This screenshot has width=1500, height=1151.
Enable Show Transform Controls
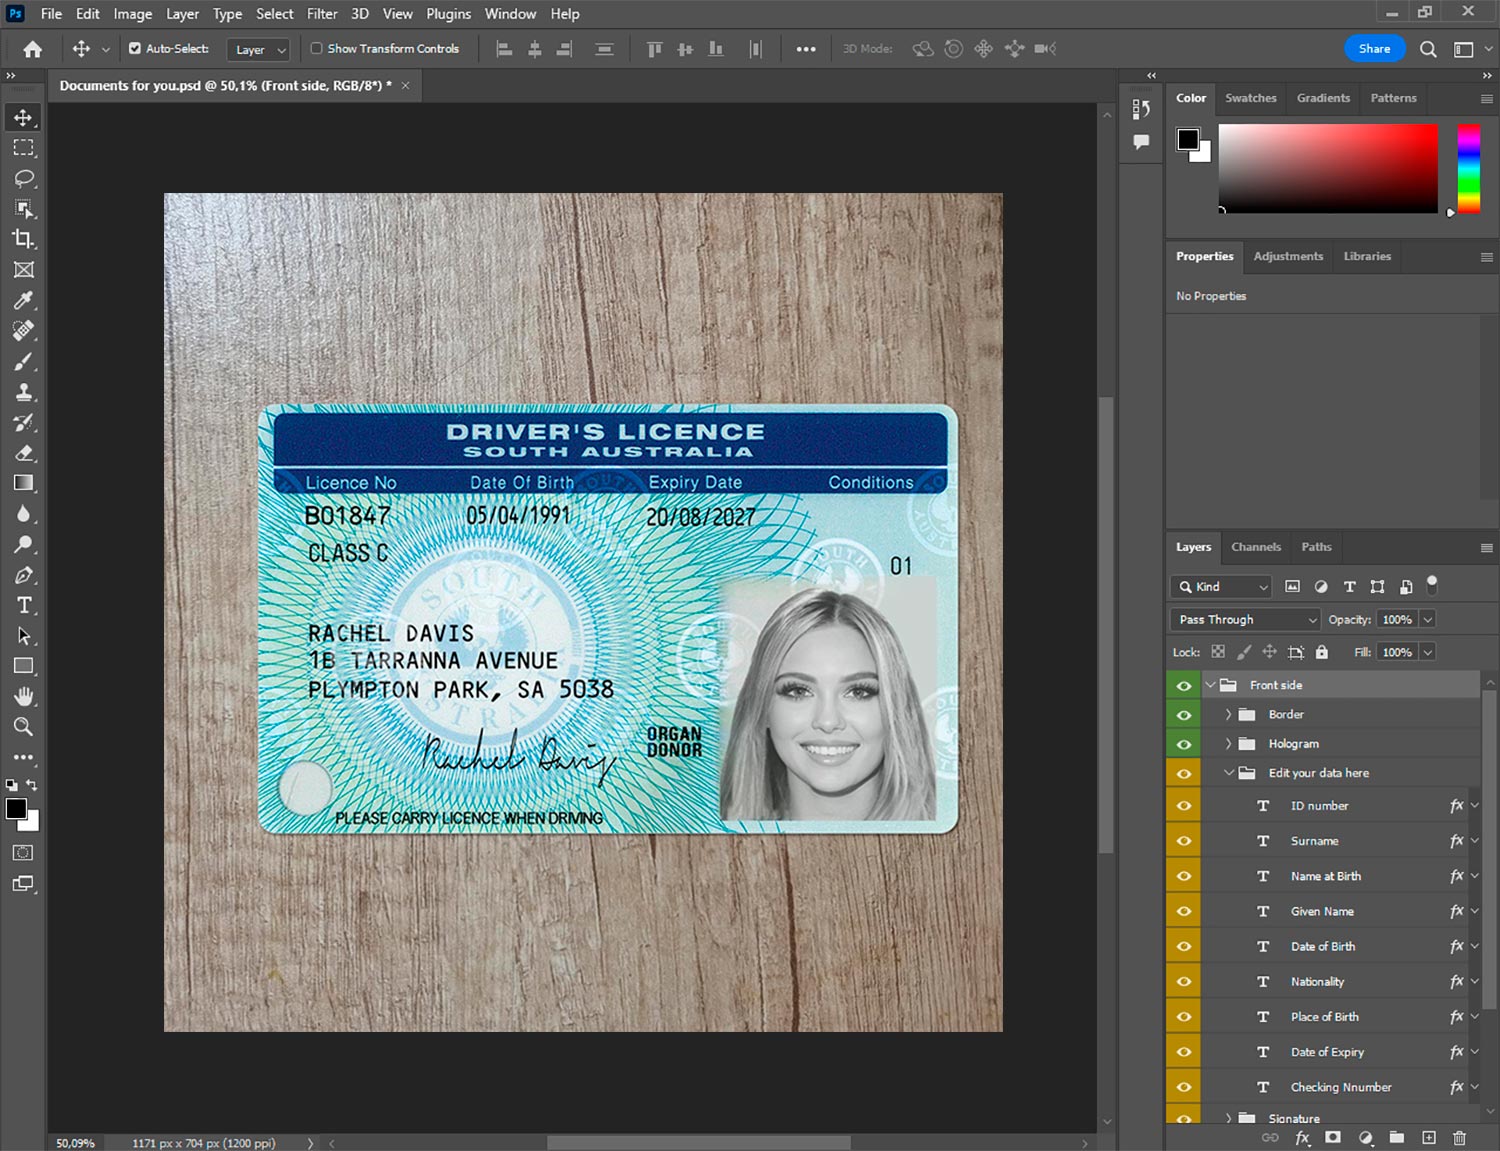tap(316, 48)
